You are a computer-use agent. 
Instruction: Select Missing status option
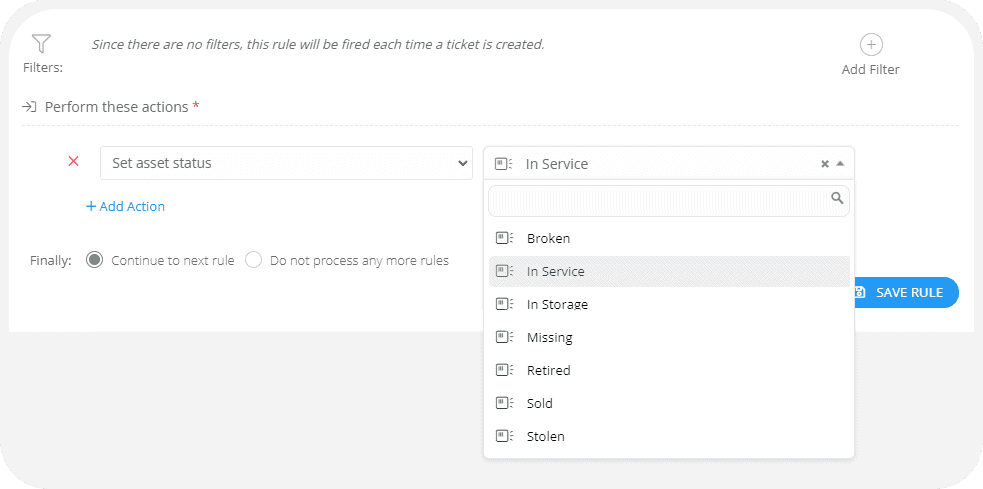[669, 337]
